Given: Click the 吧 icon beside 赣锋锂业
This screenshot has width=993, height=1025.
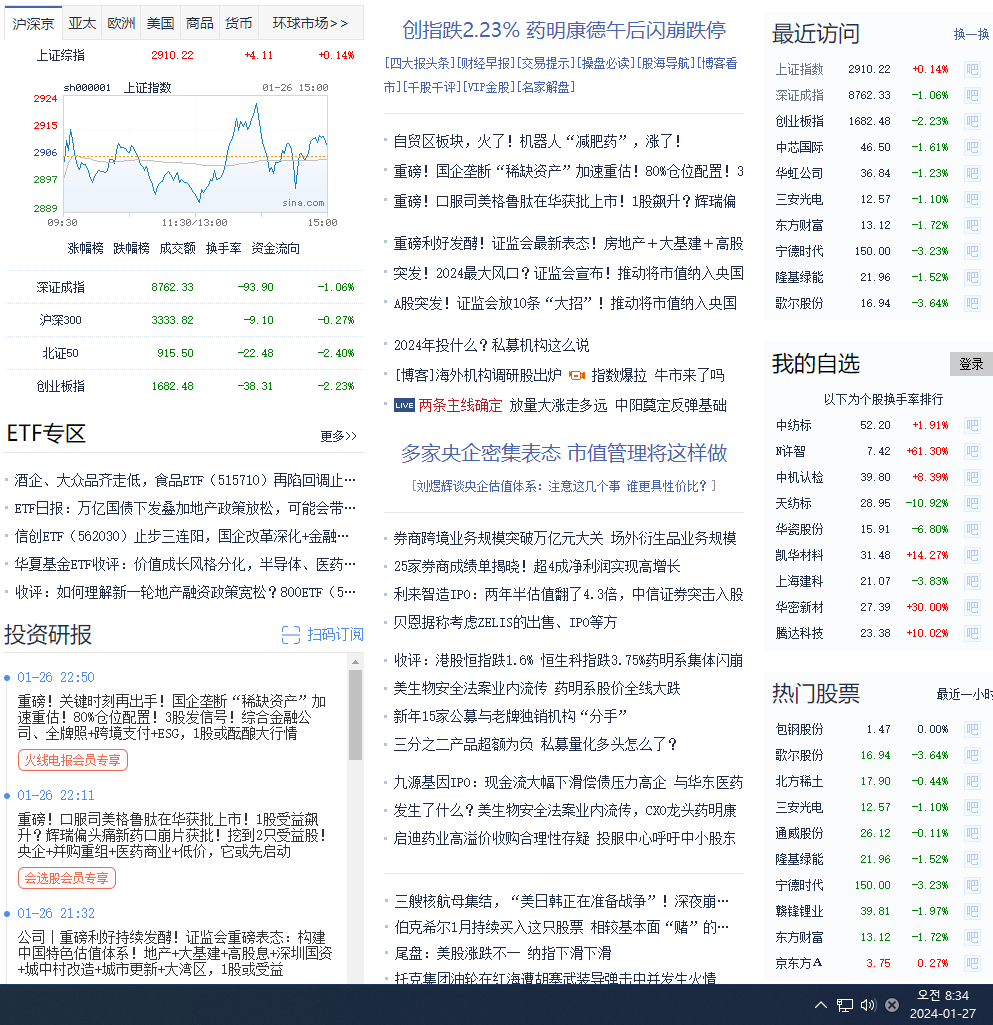Looking at the screenshot, I should click(x=972, y=911).
